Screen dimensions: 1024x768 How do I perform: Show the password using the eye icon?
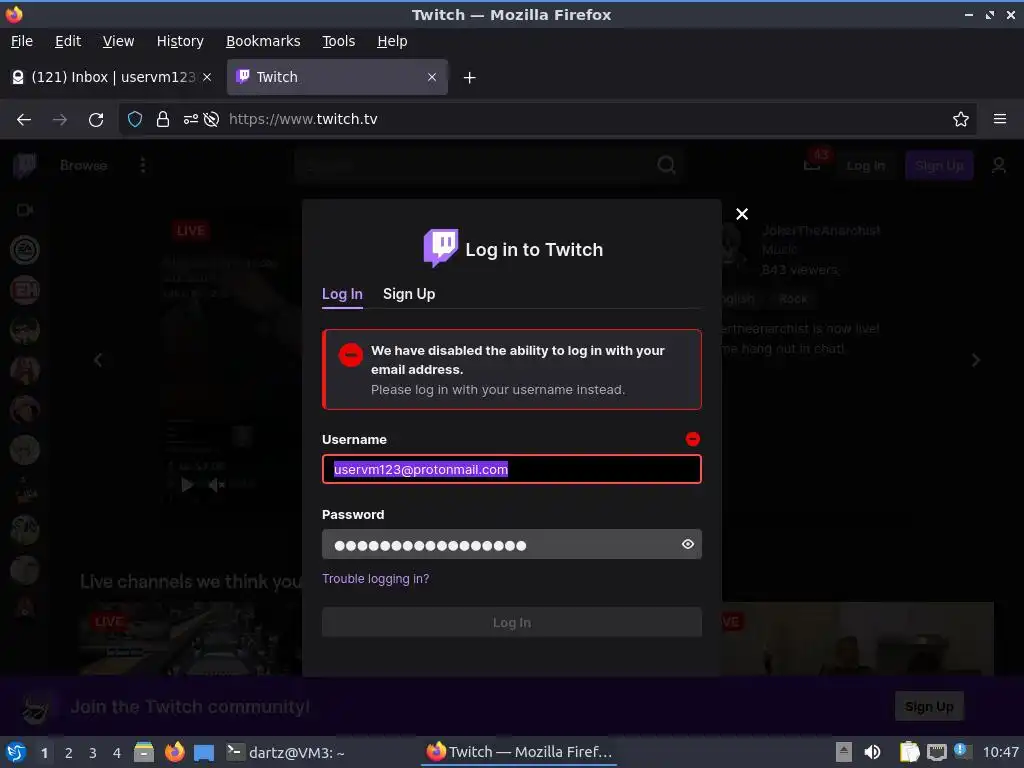point(688,544)
